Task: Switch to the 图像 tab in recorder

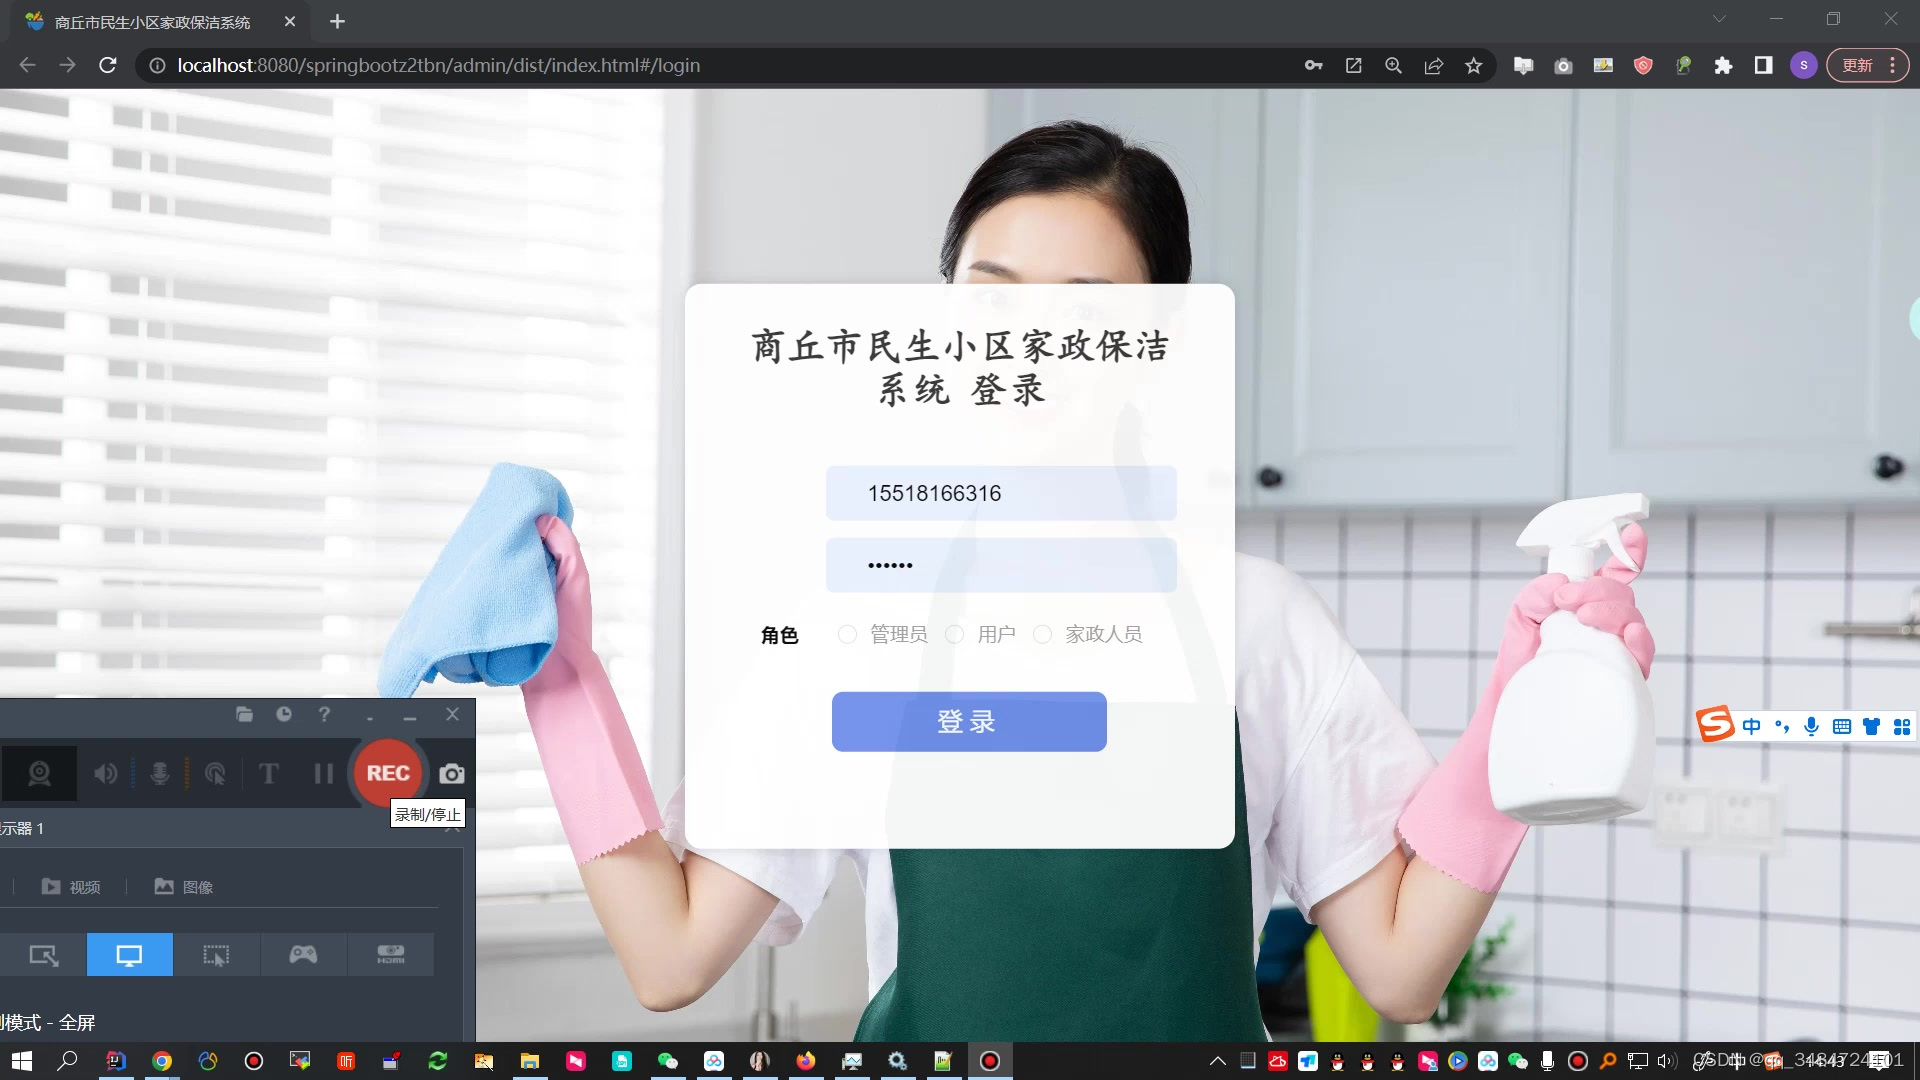Action: (184, 887)
